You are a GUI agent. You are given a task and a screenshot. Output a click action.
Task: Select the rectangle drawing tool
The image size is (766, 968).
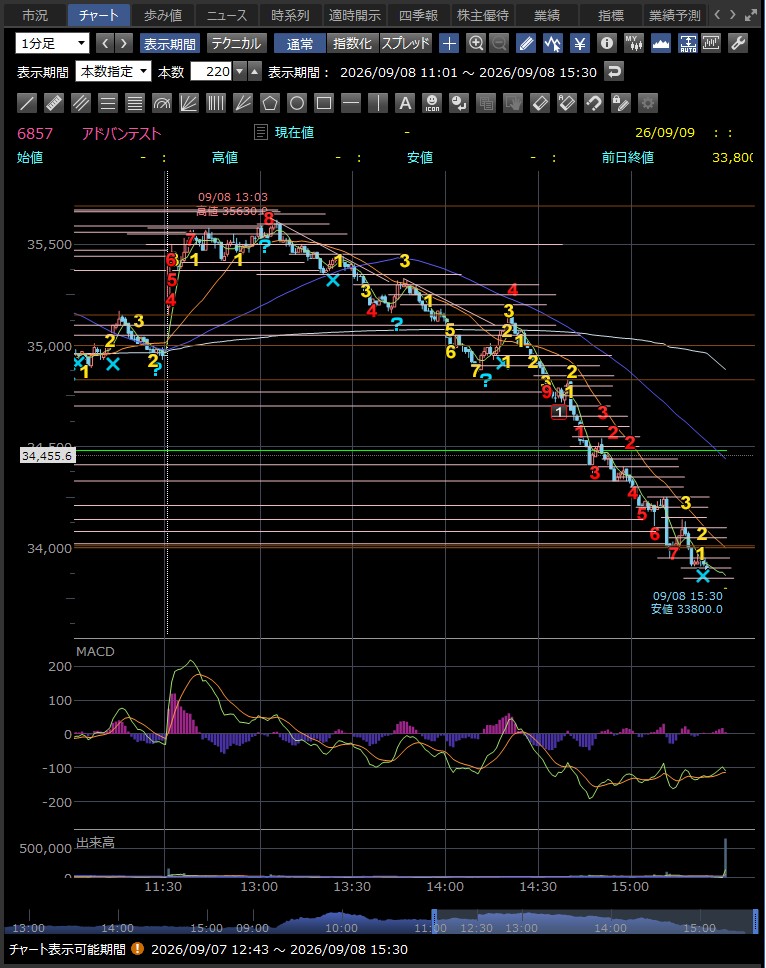tap(324, 103)
